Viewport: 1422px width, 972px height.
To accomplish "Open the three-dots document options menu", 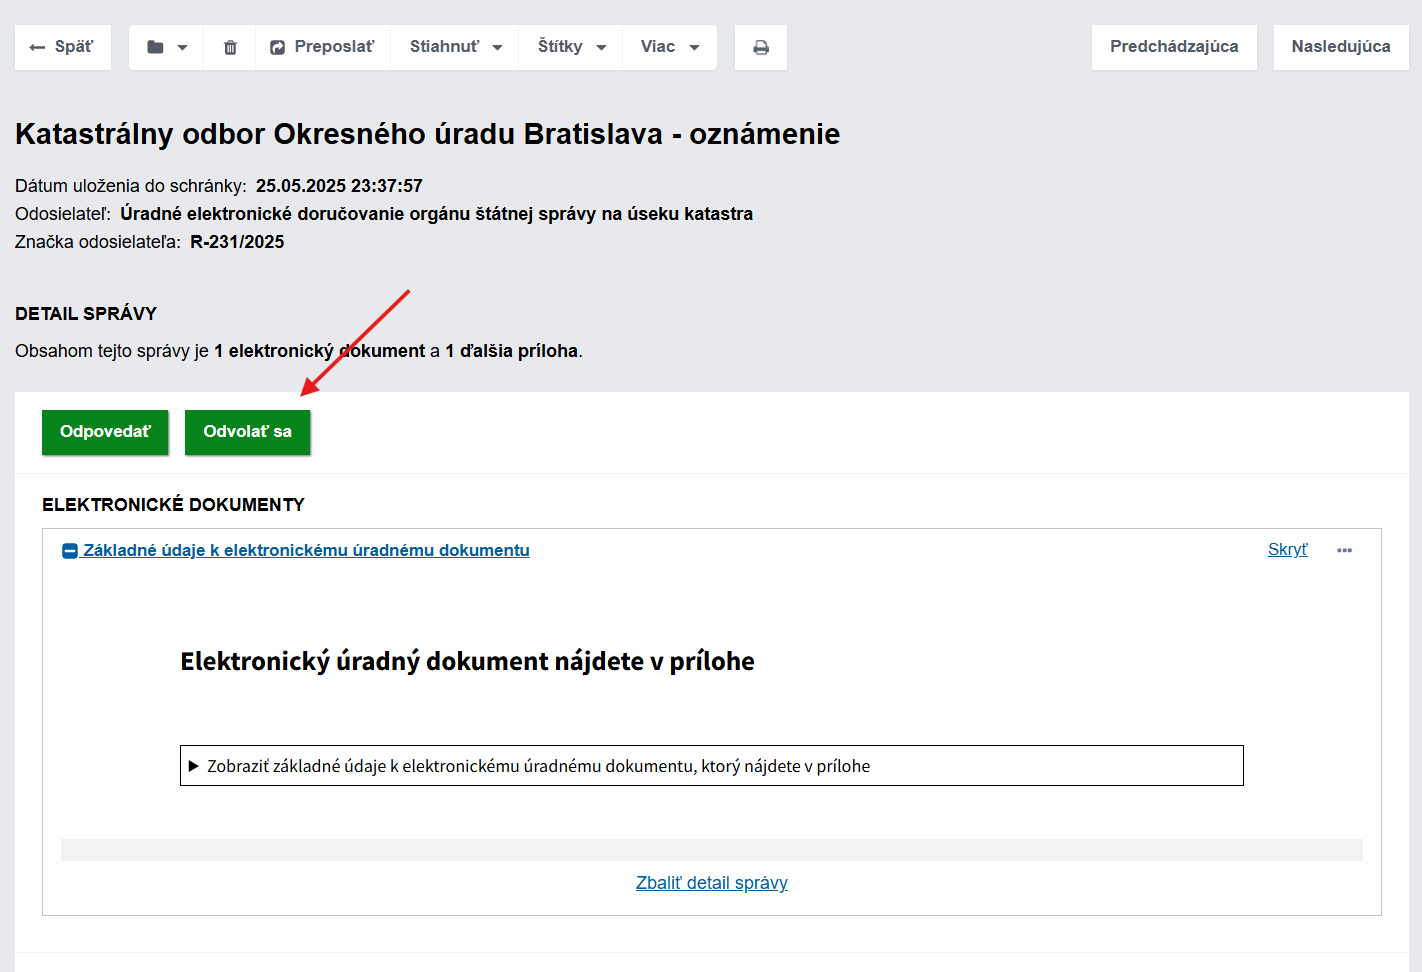I will pos(1344,550).
